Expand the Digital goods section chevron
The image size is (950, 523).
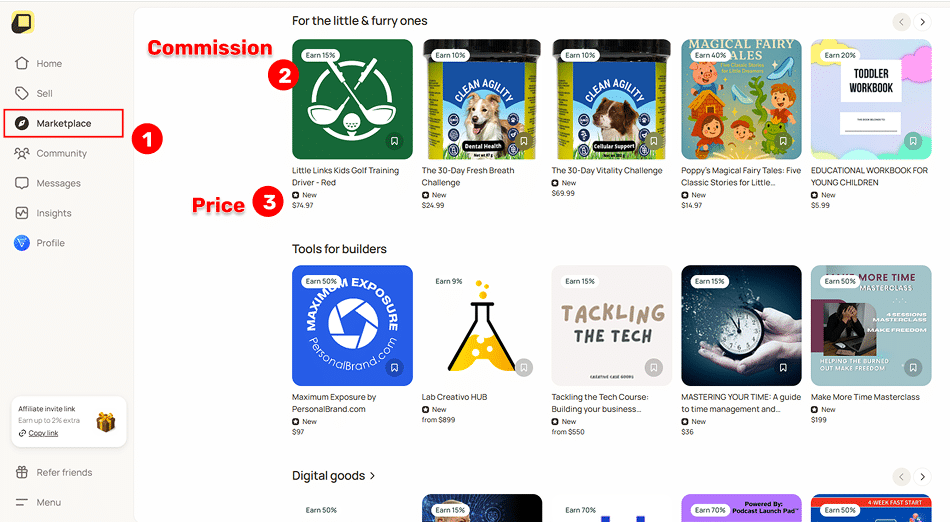pyautogui.click(x=372, y=476)
